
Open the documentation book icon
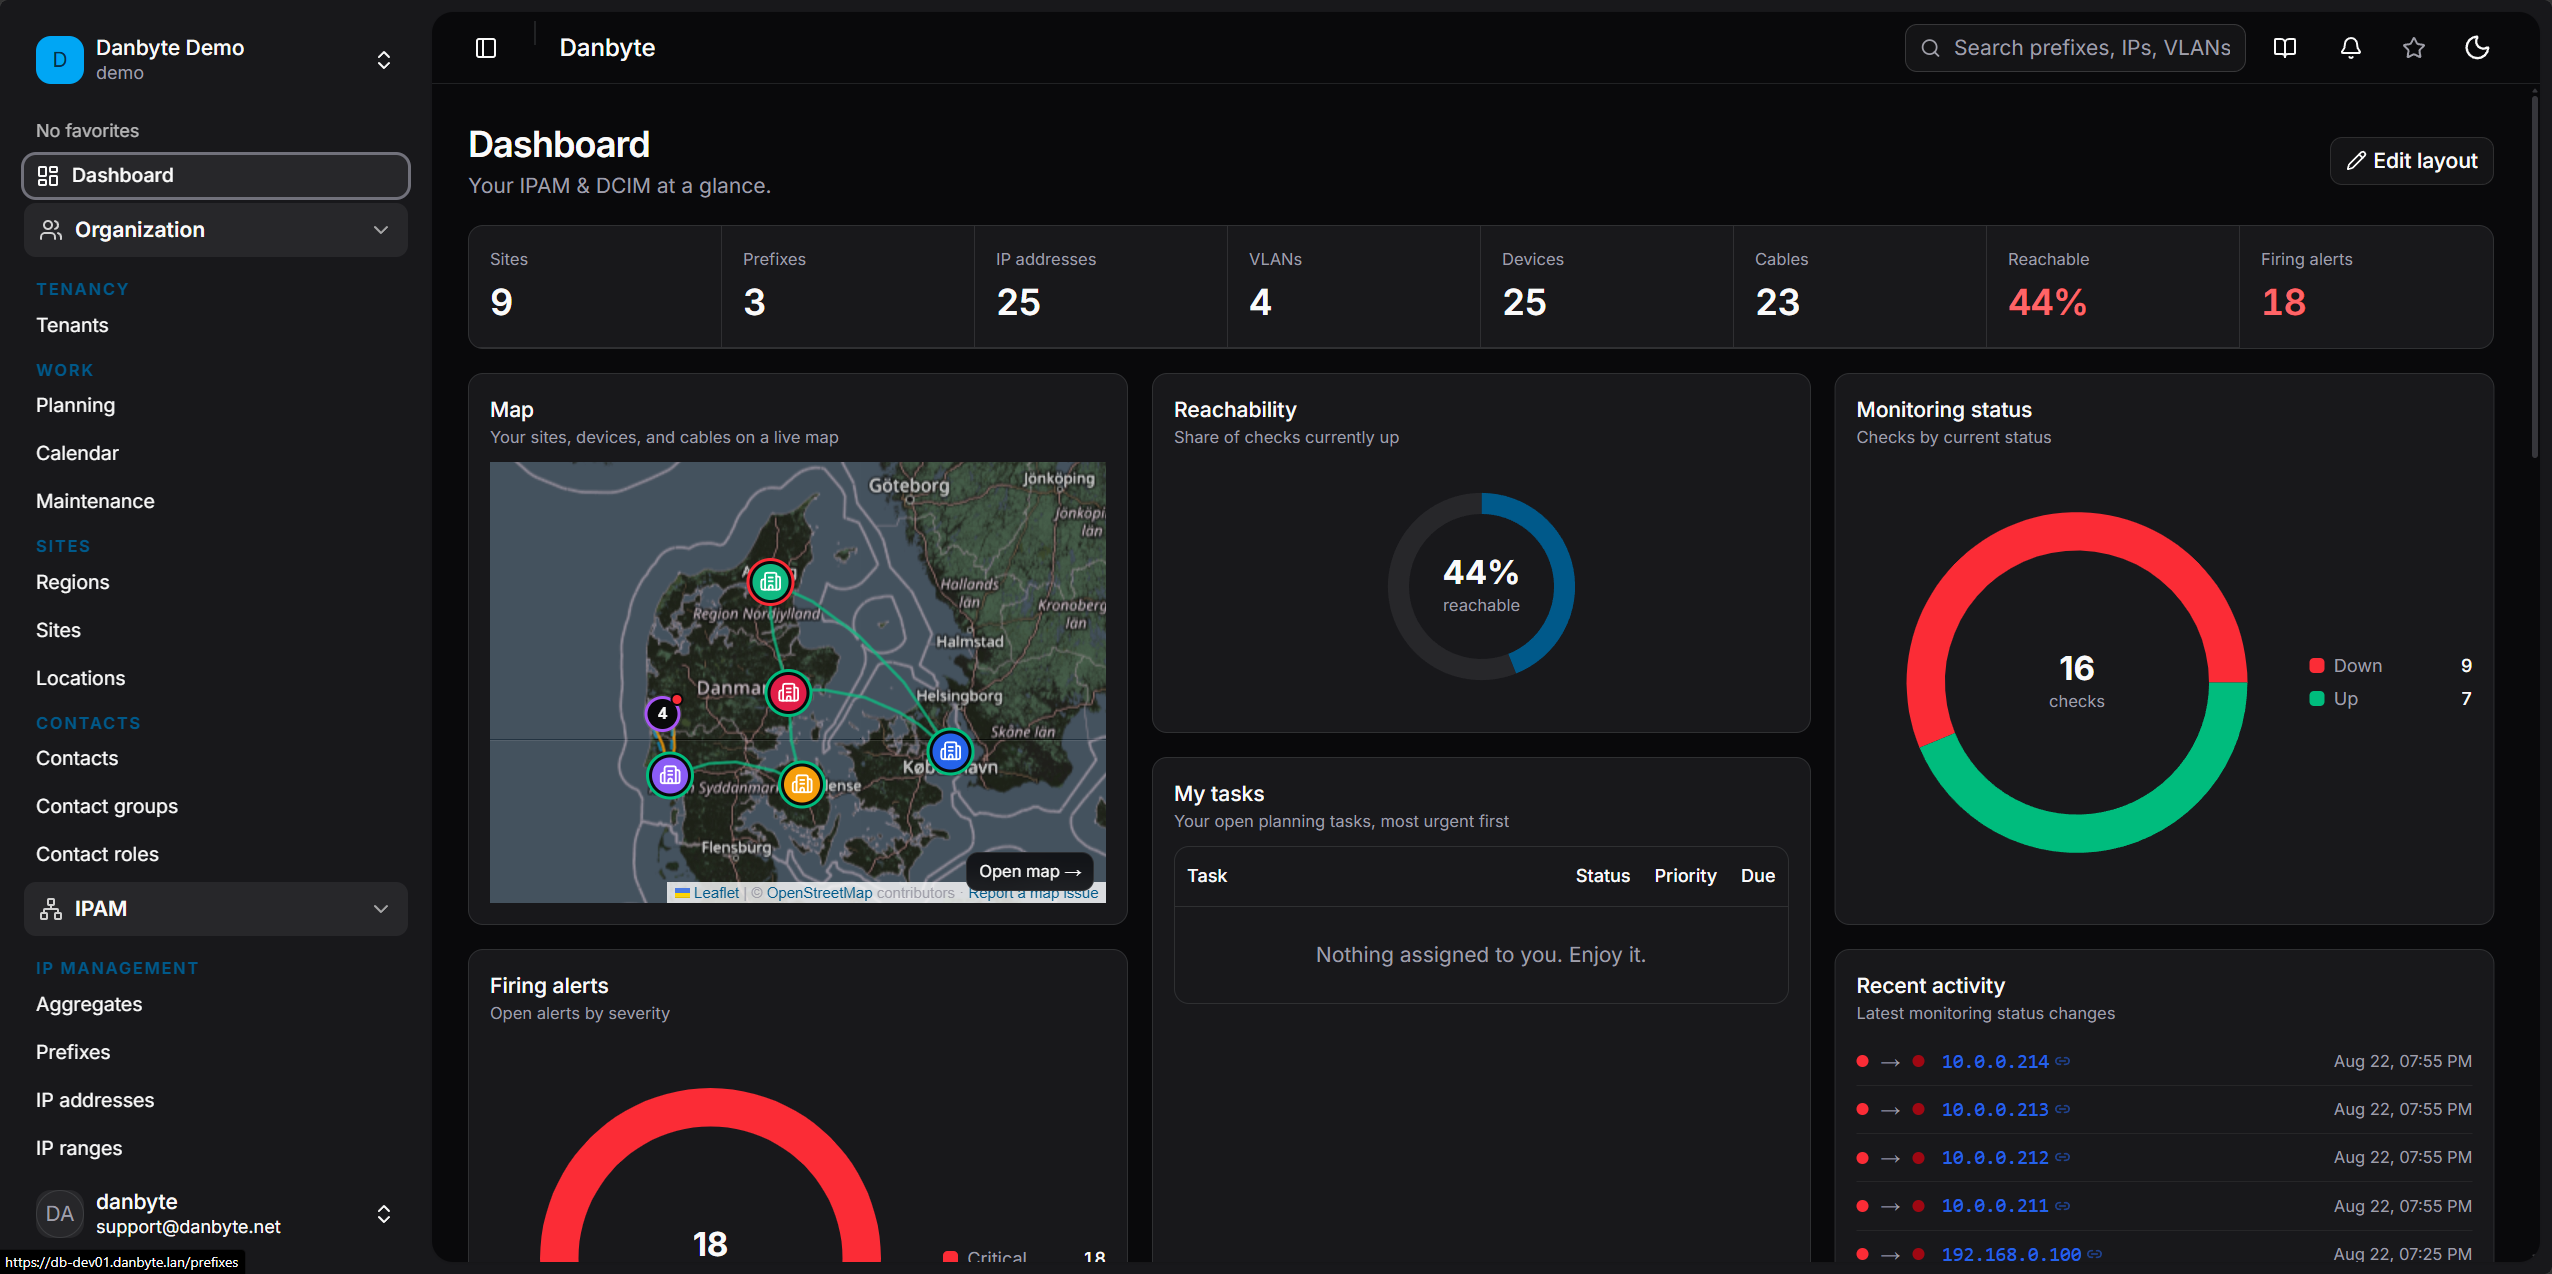tap(2285, 48)
